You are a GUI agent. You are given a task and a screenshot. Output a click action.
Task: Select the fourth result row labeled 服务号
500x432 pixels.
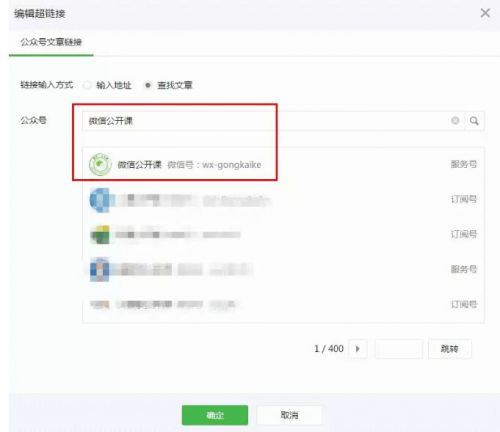[x=283, y=269]
